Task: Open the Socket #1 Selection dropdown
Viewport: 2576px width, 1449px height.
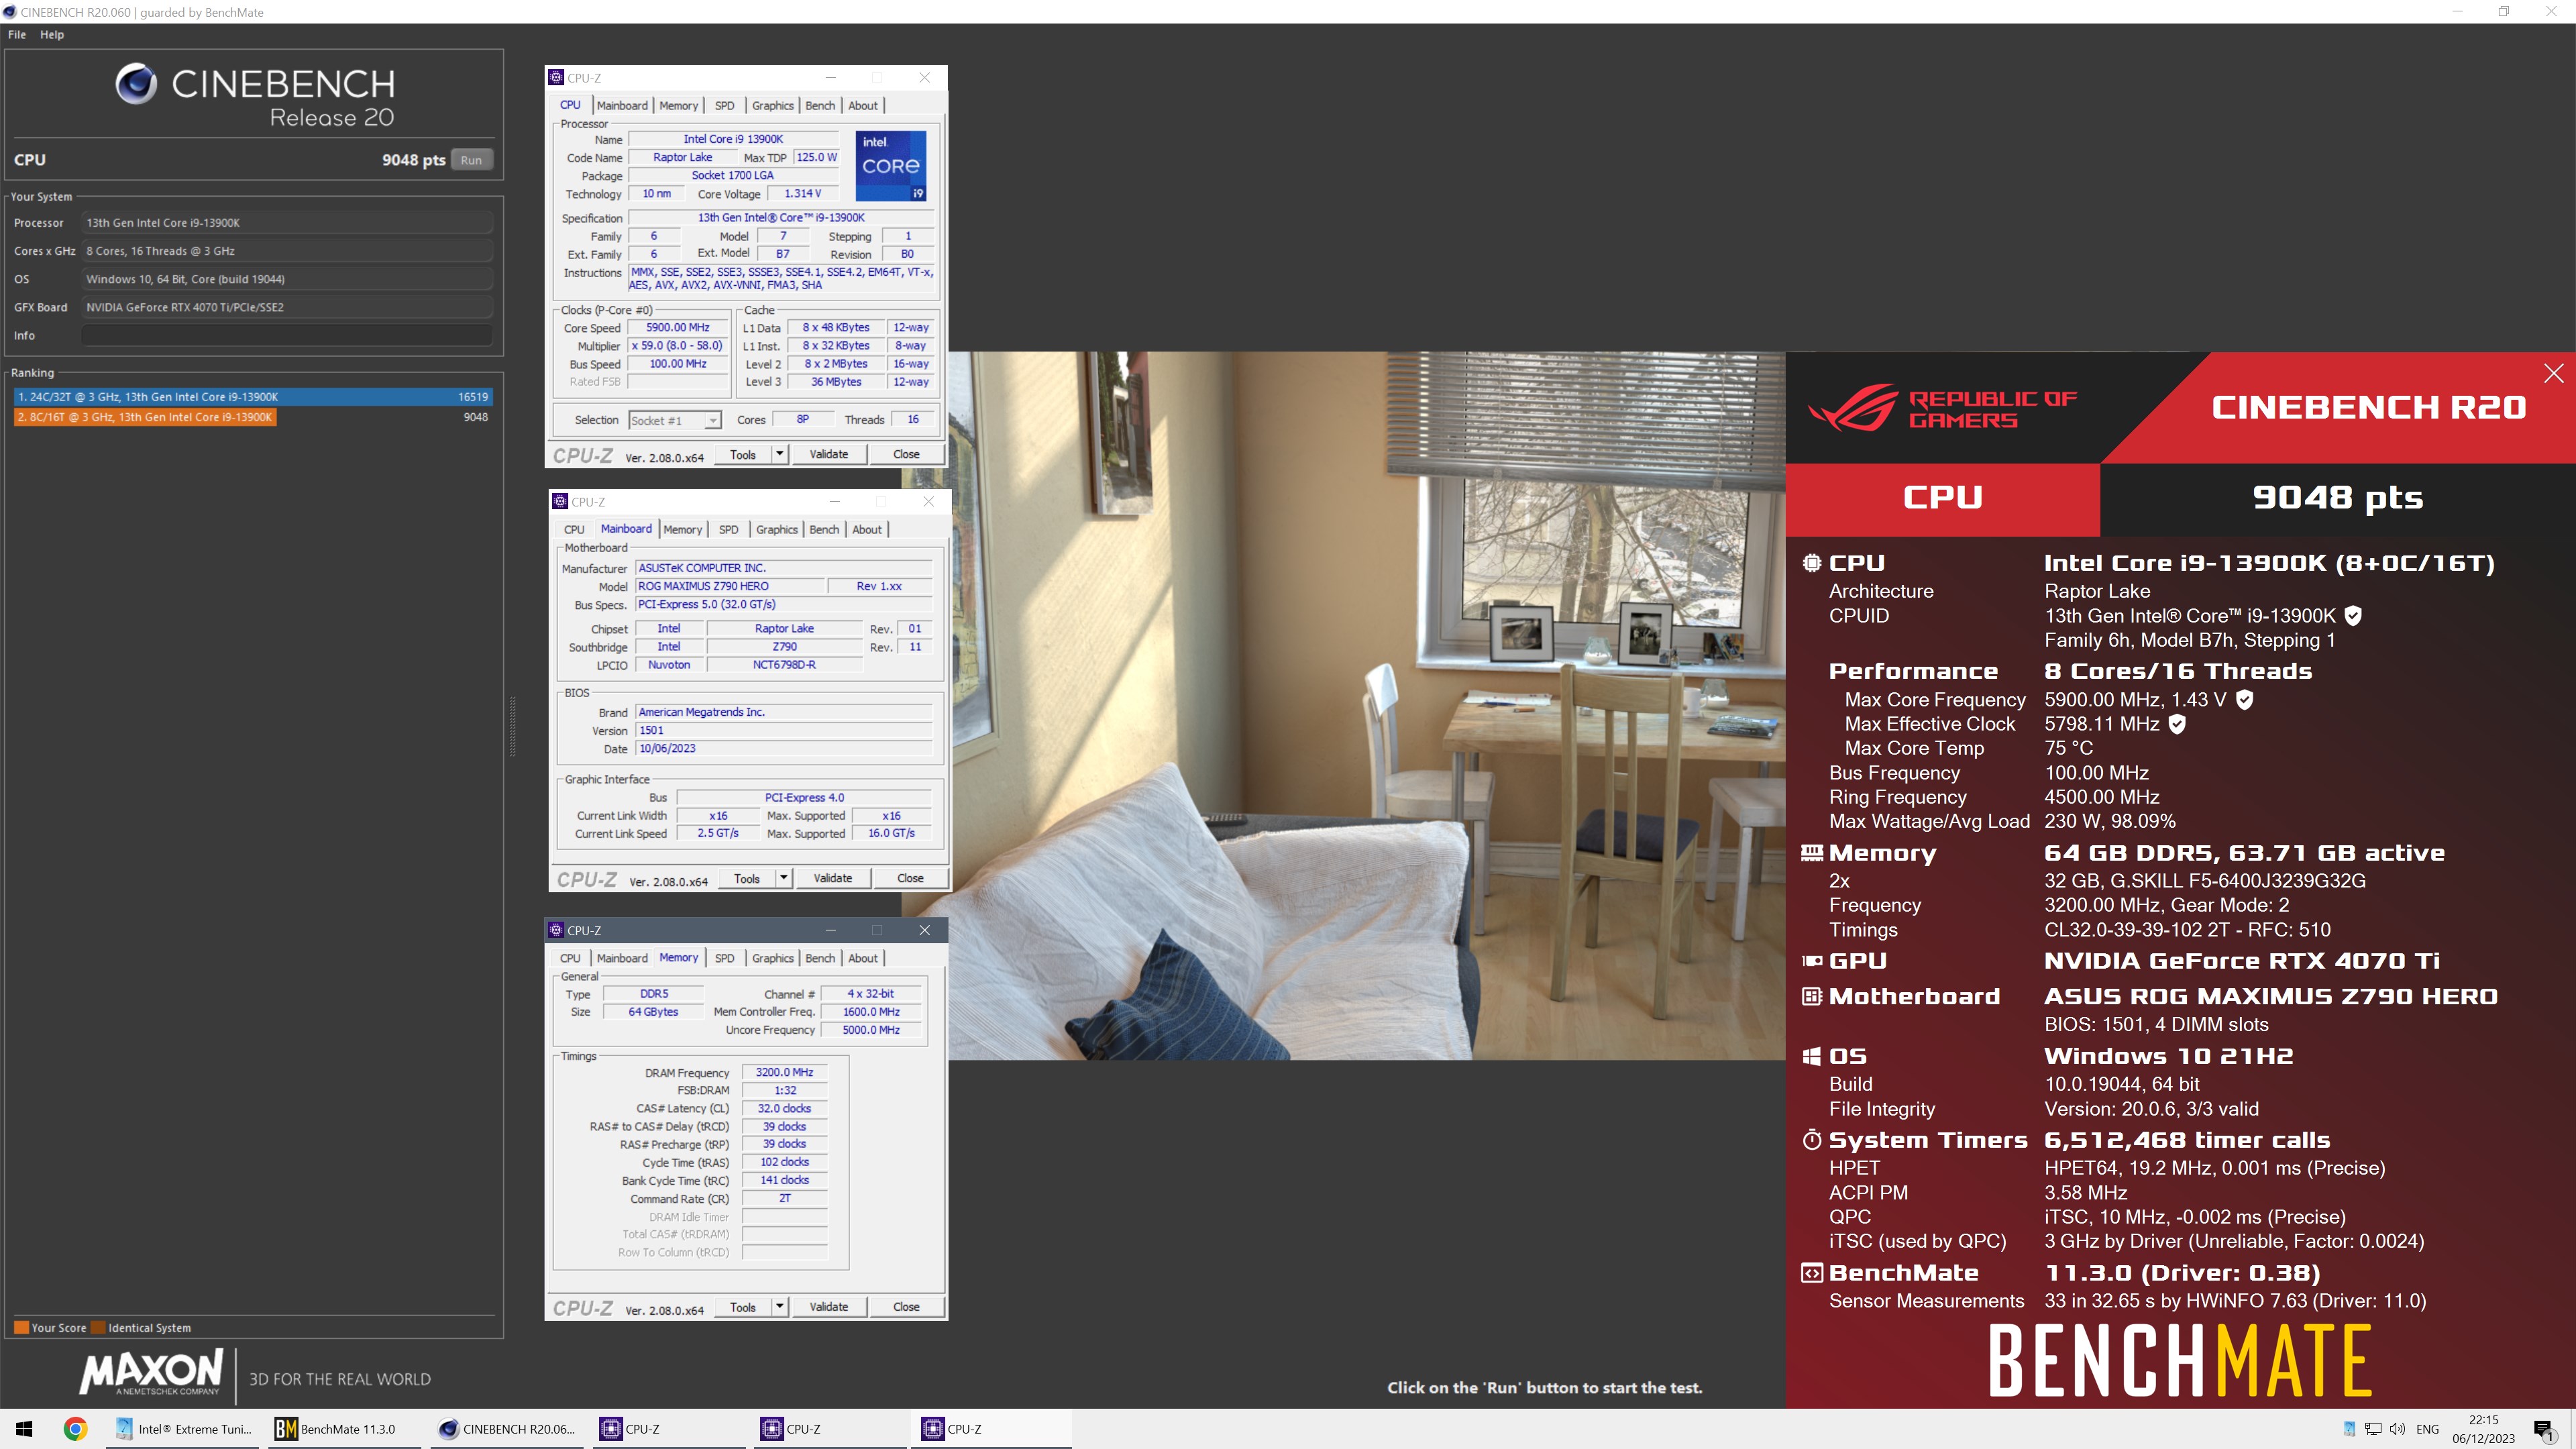Action: pos(675,421)
